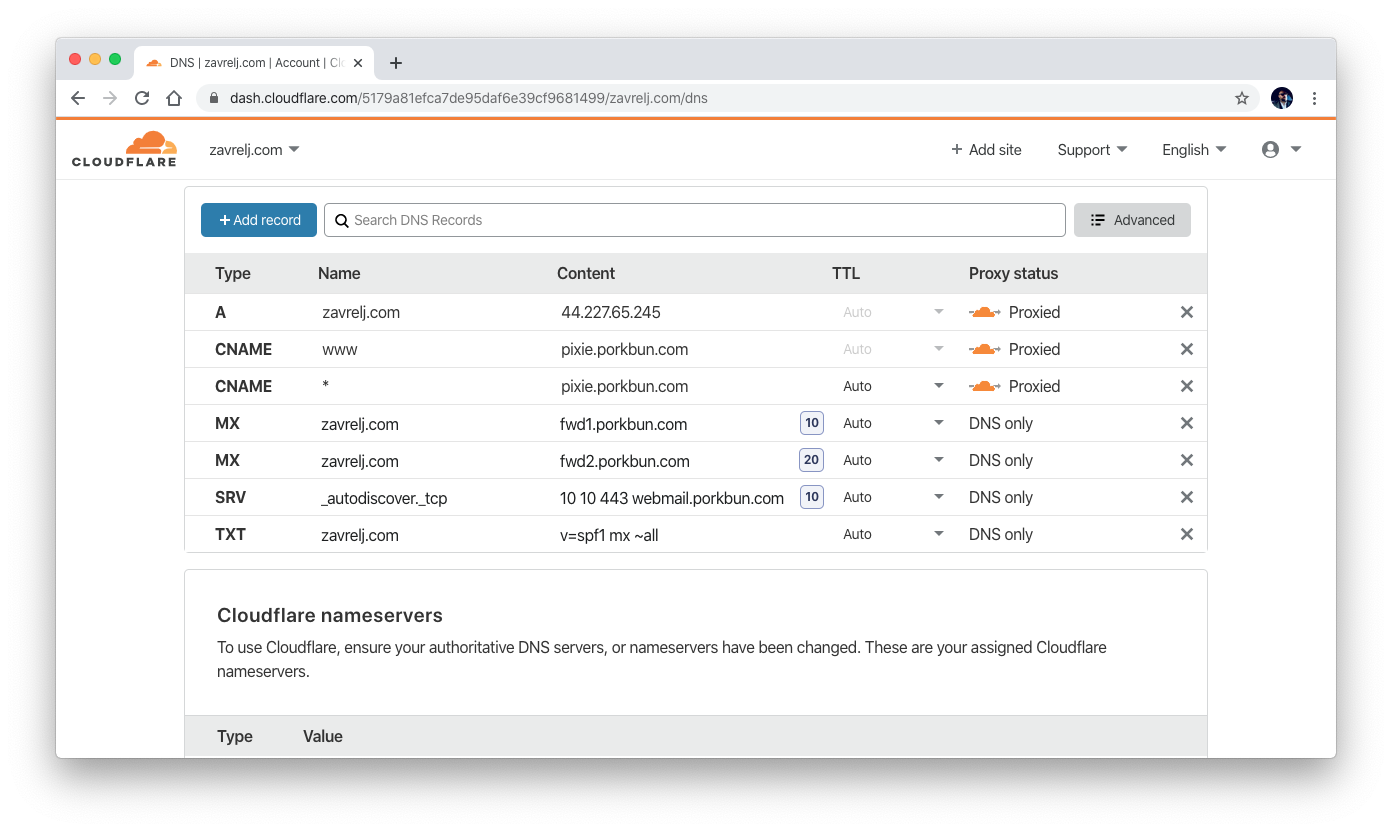Toggle proxy cloud on the www record
The image size is (1392, 832).
click(985, 349)
